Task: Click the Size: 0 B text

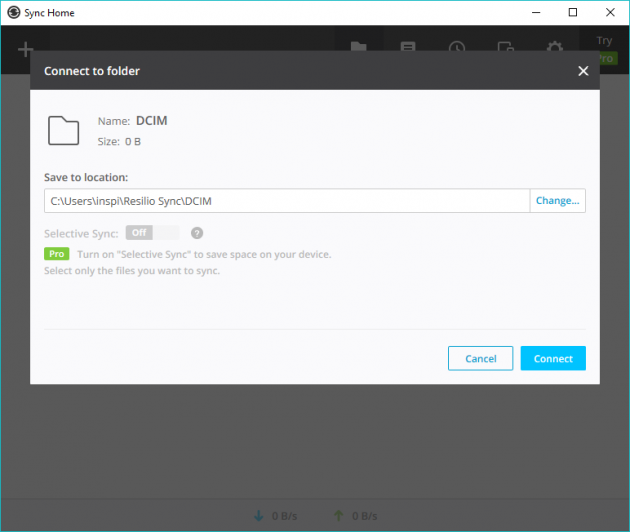Action: tap(119, 141)
